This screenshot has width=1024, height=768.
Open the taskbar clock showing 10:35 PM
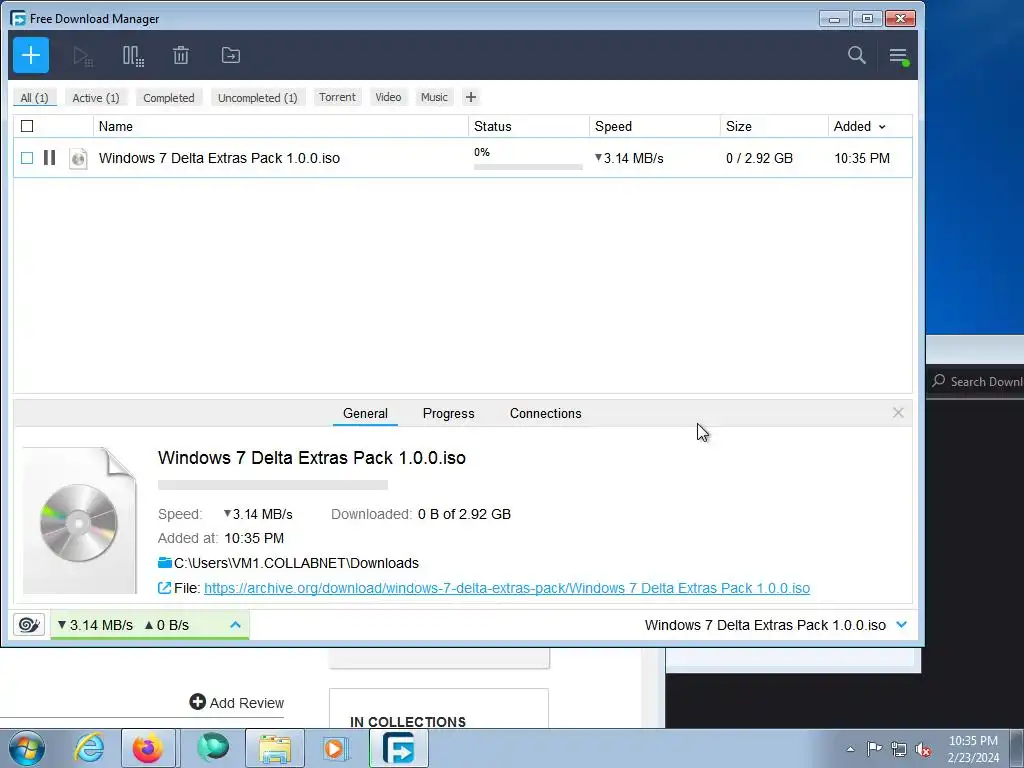[973, 748]
